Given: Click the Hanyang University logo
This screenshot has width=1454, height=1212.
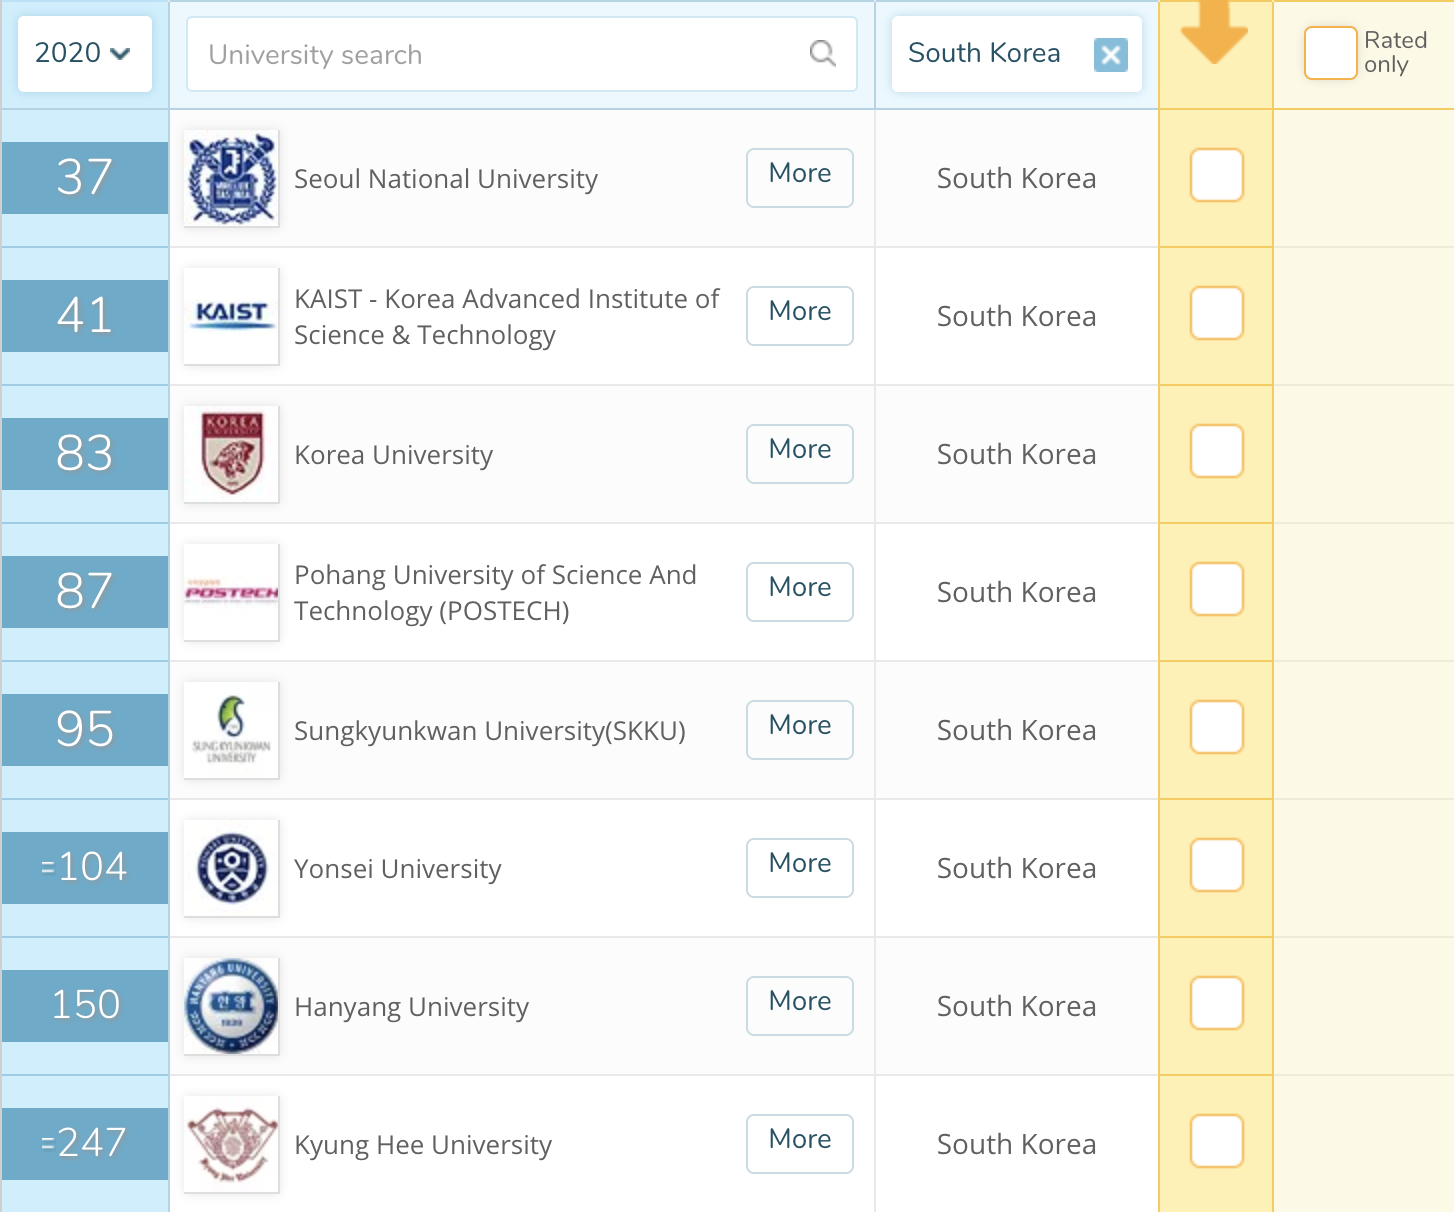Looking at the screenshot, I should point(231,1006).
